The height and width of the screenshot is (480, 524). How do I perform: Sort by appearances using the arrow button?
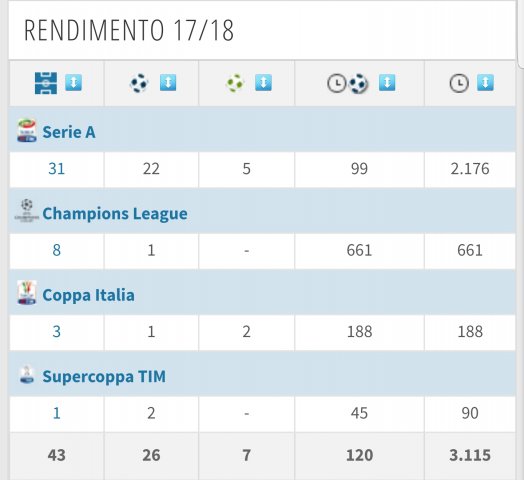74,83
